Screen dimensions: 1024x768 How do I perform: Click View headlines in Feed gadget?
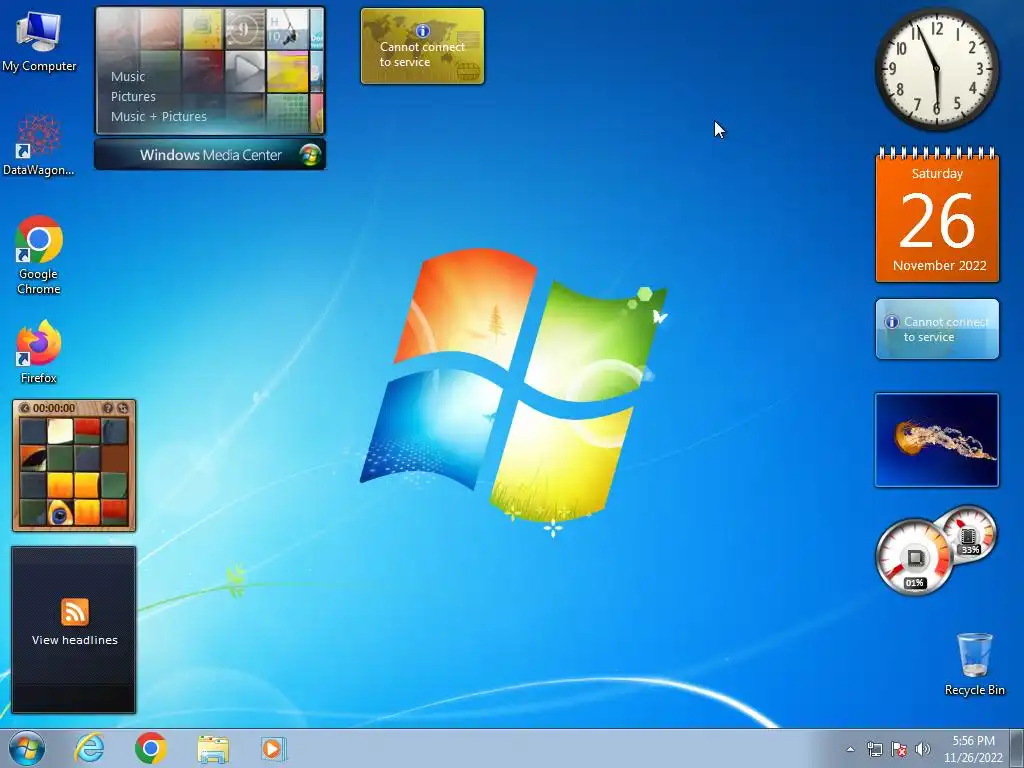coord(74,640)
